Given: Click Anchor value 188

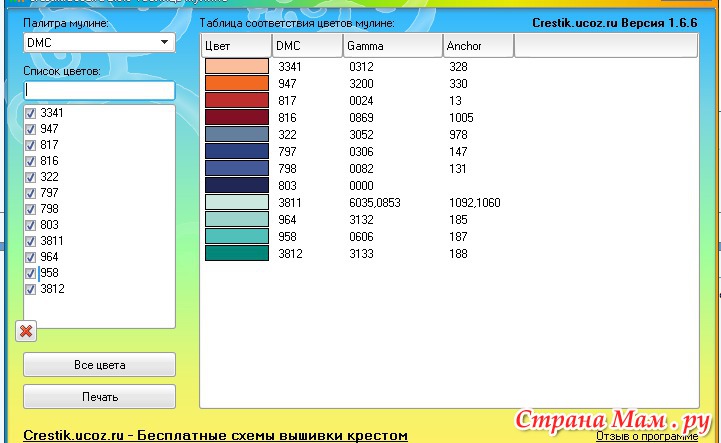Looking at the screenshot, I should click(458, 254).
